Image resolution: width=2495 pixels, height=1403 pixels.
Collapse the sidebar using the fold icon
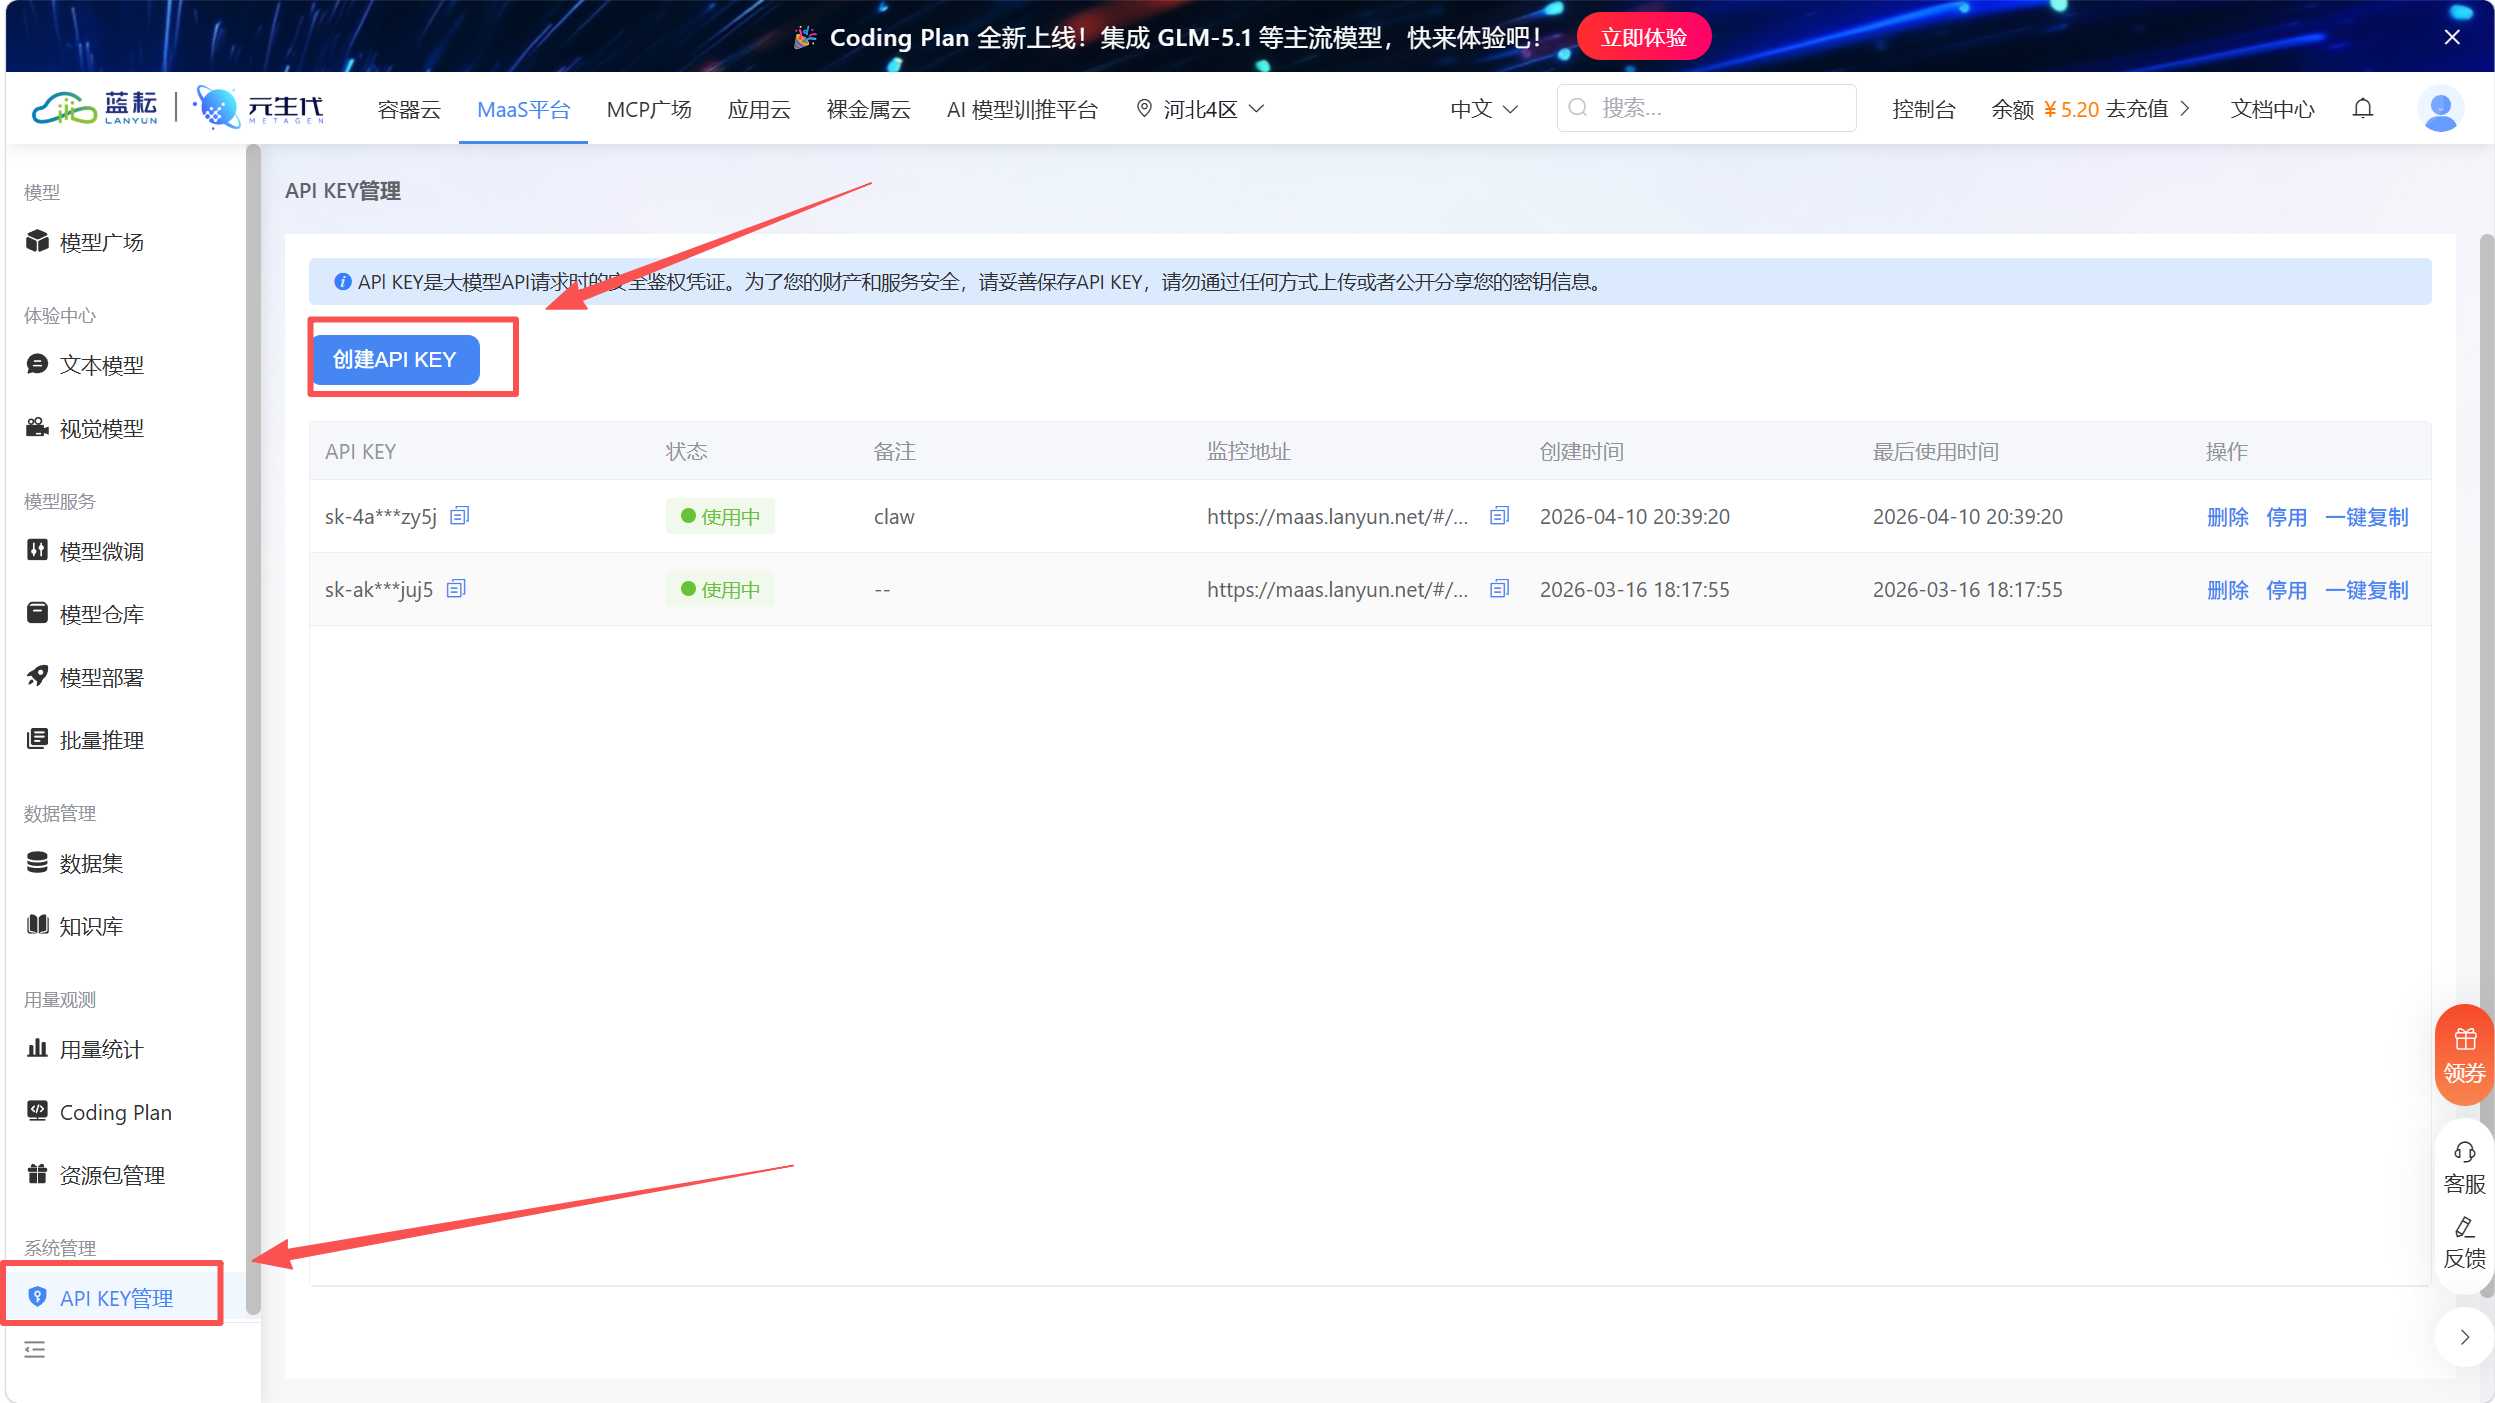point(35,1349)
